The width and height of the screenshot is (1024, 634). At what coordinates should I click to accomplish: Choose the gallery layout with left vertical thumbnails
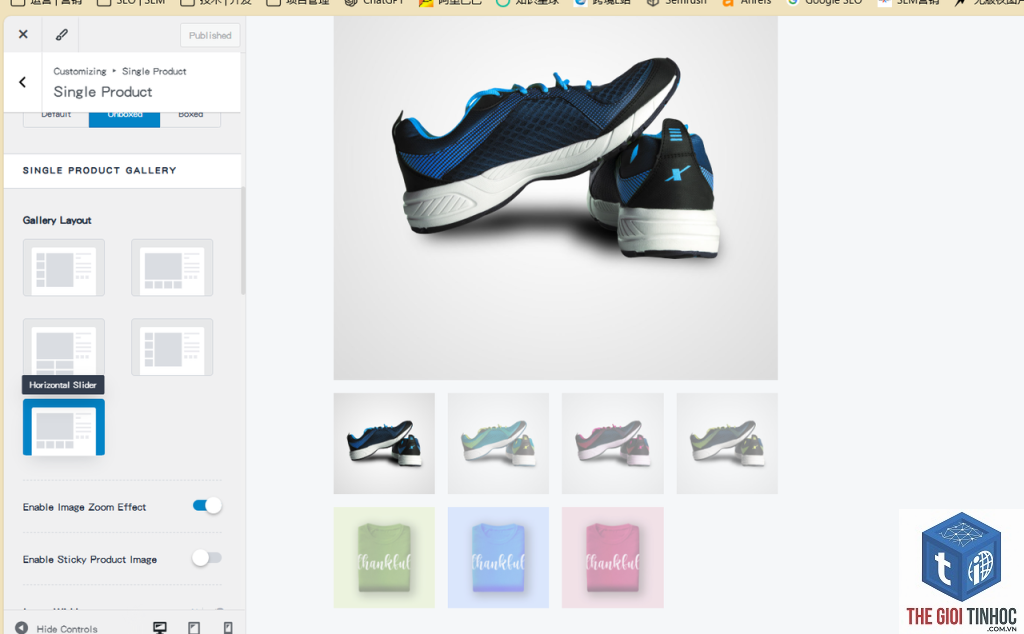point(64,268)
